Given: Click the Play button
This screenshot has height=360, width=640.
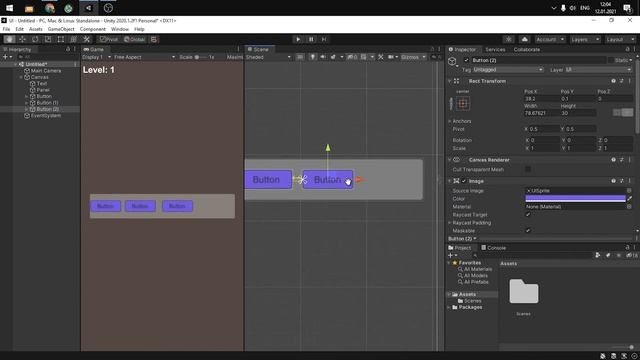Looking at the screenshot, I should coord(298,39).
